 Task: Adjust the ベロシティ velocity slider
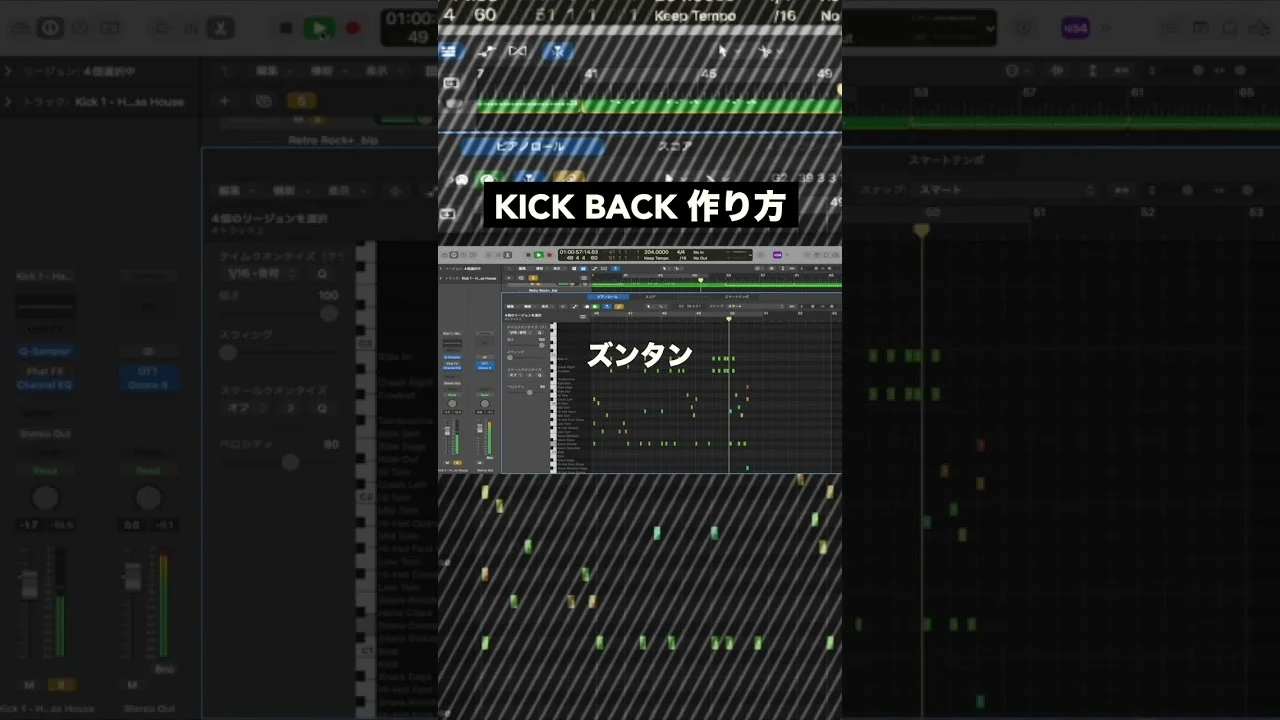pos(290,462)
